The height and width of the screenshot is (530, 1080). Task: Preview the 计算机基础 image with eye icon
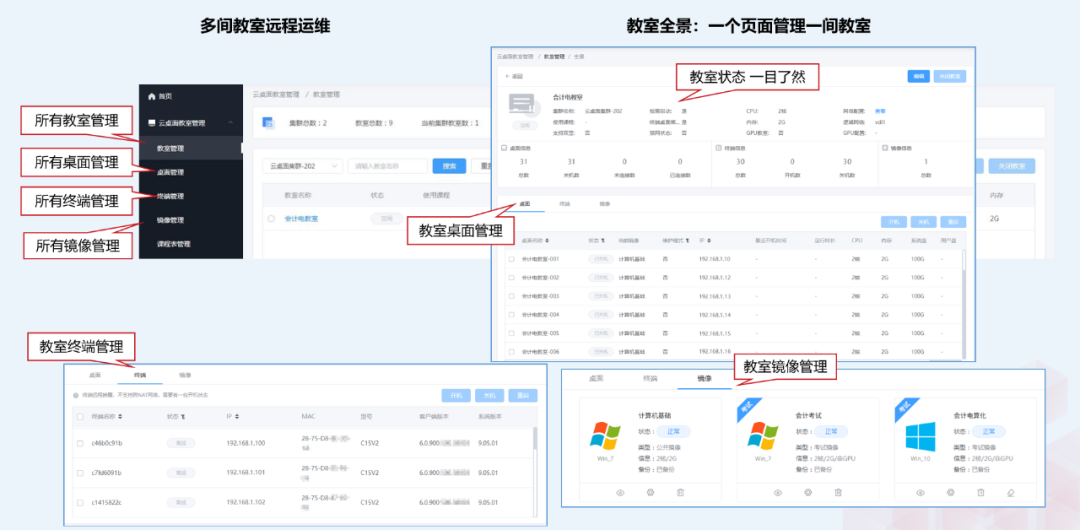(x=620, y=493)
